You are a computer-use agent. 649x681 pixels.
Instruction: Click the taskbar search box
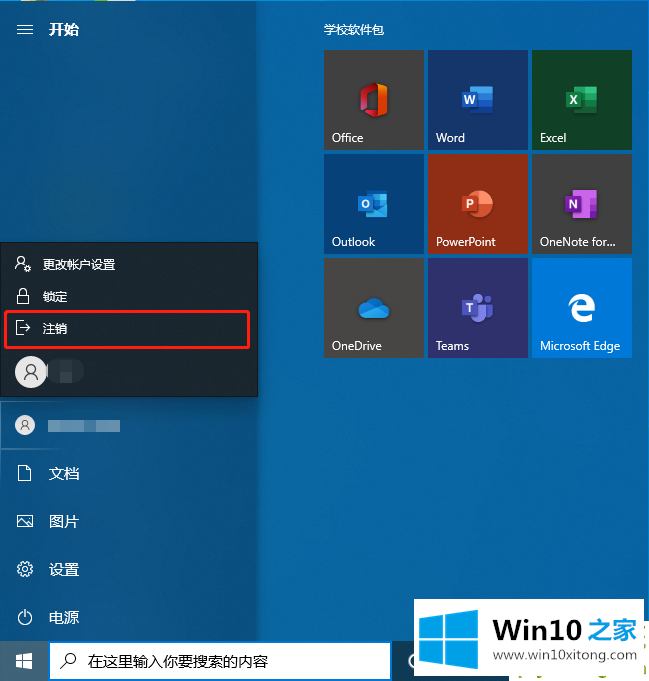coord(220,661)
